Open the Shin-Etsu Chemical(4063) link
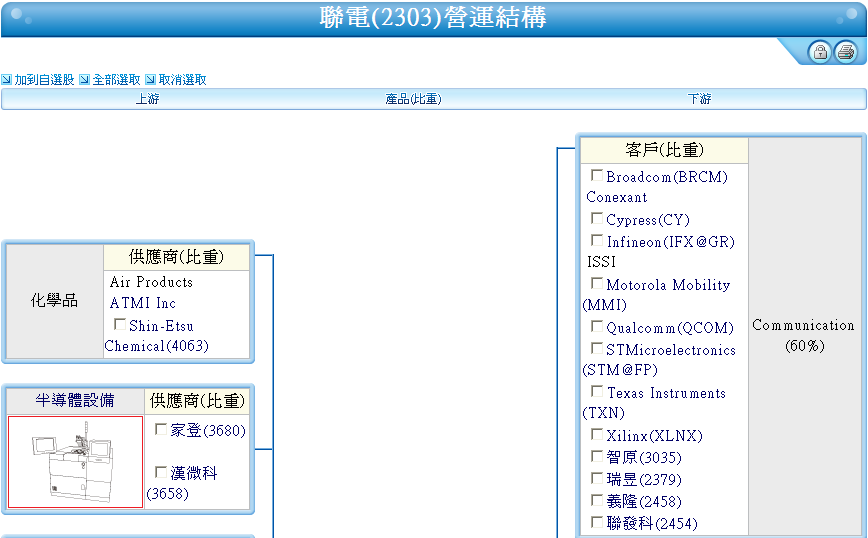Viewport: 868px width, 538px height. 157,336
